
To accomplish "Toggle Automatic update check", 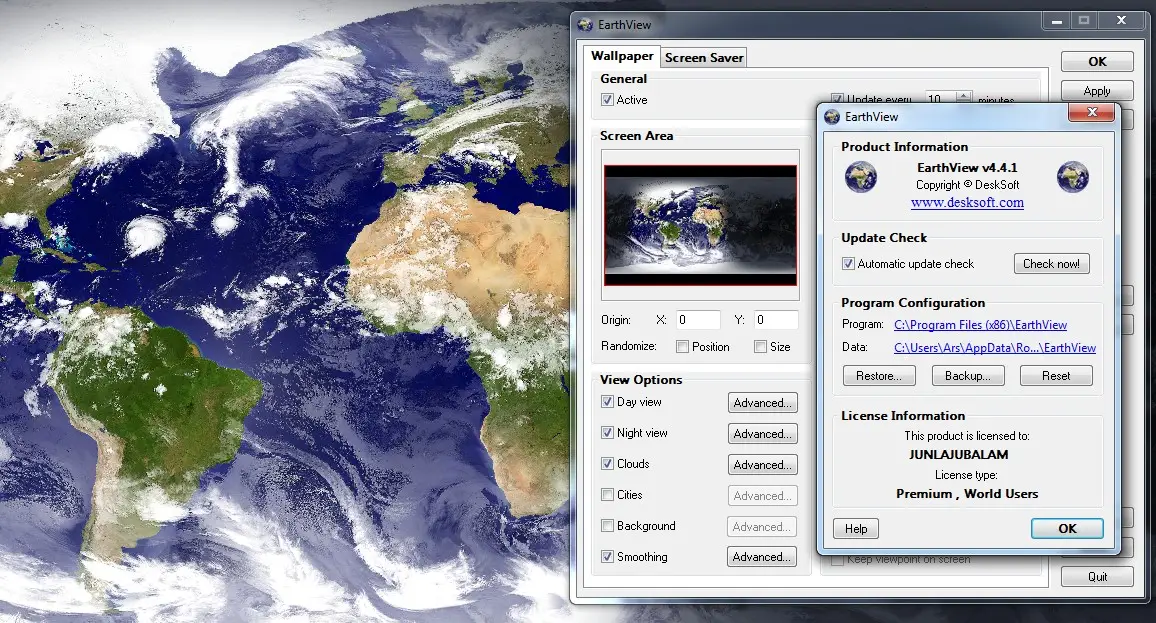I will 849,264.
